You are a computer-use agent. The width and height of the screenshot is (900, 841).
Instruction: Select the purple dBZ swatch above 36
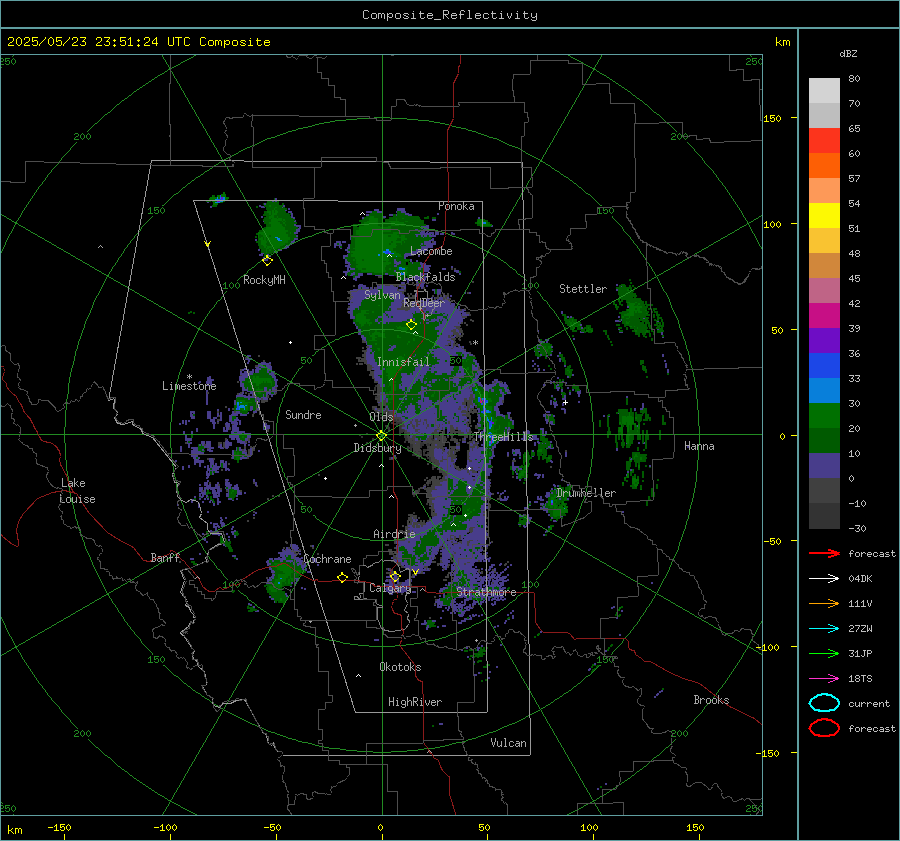pyautogui.click(x=824, y=341)
